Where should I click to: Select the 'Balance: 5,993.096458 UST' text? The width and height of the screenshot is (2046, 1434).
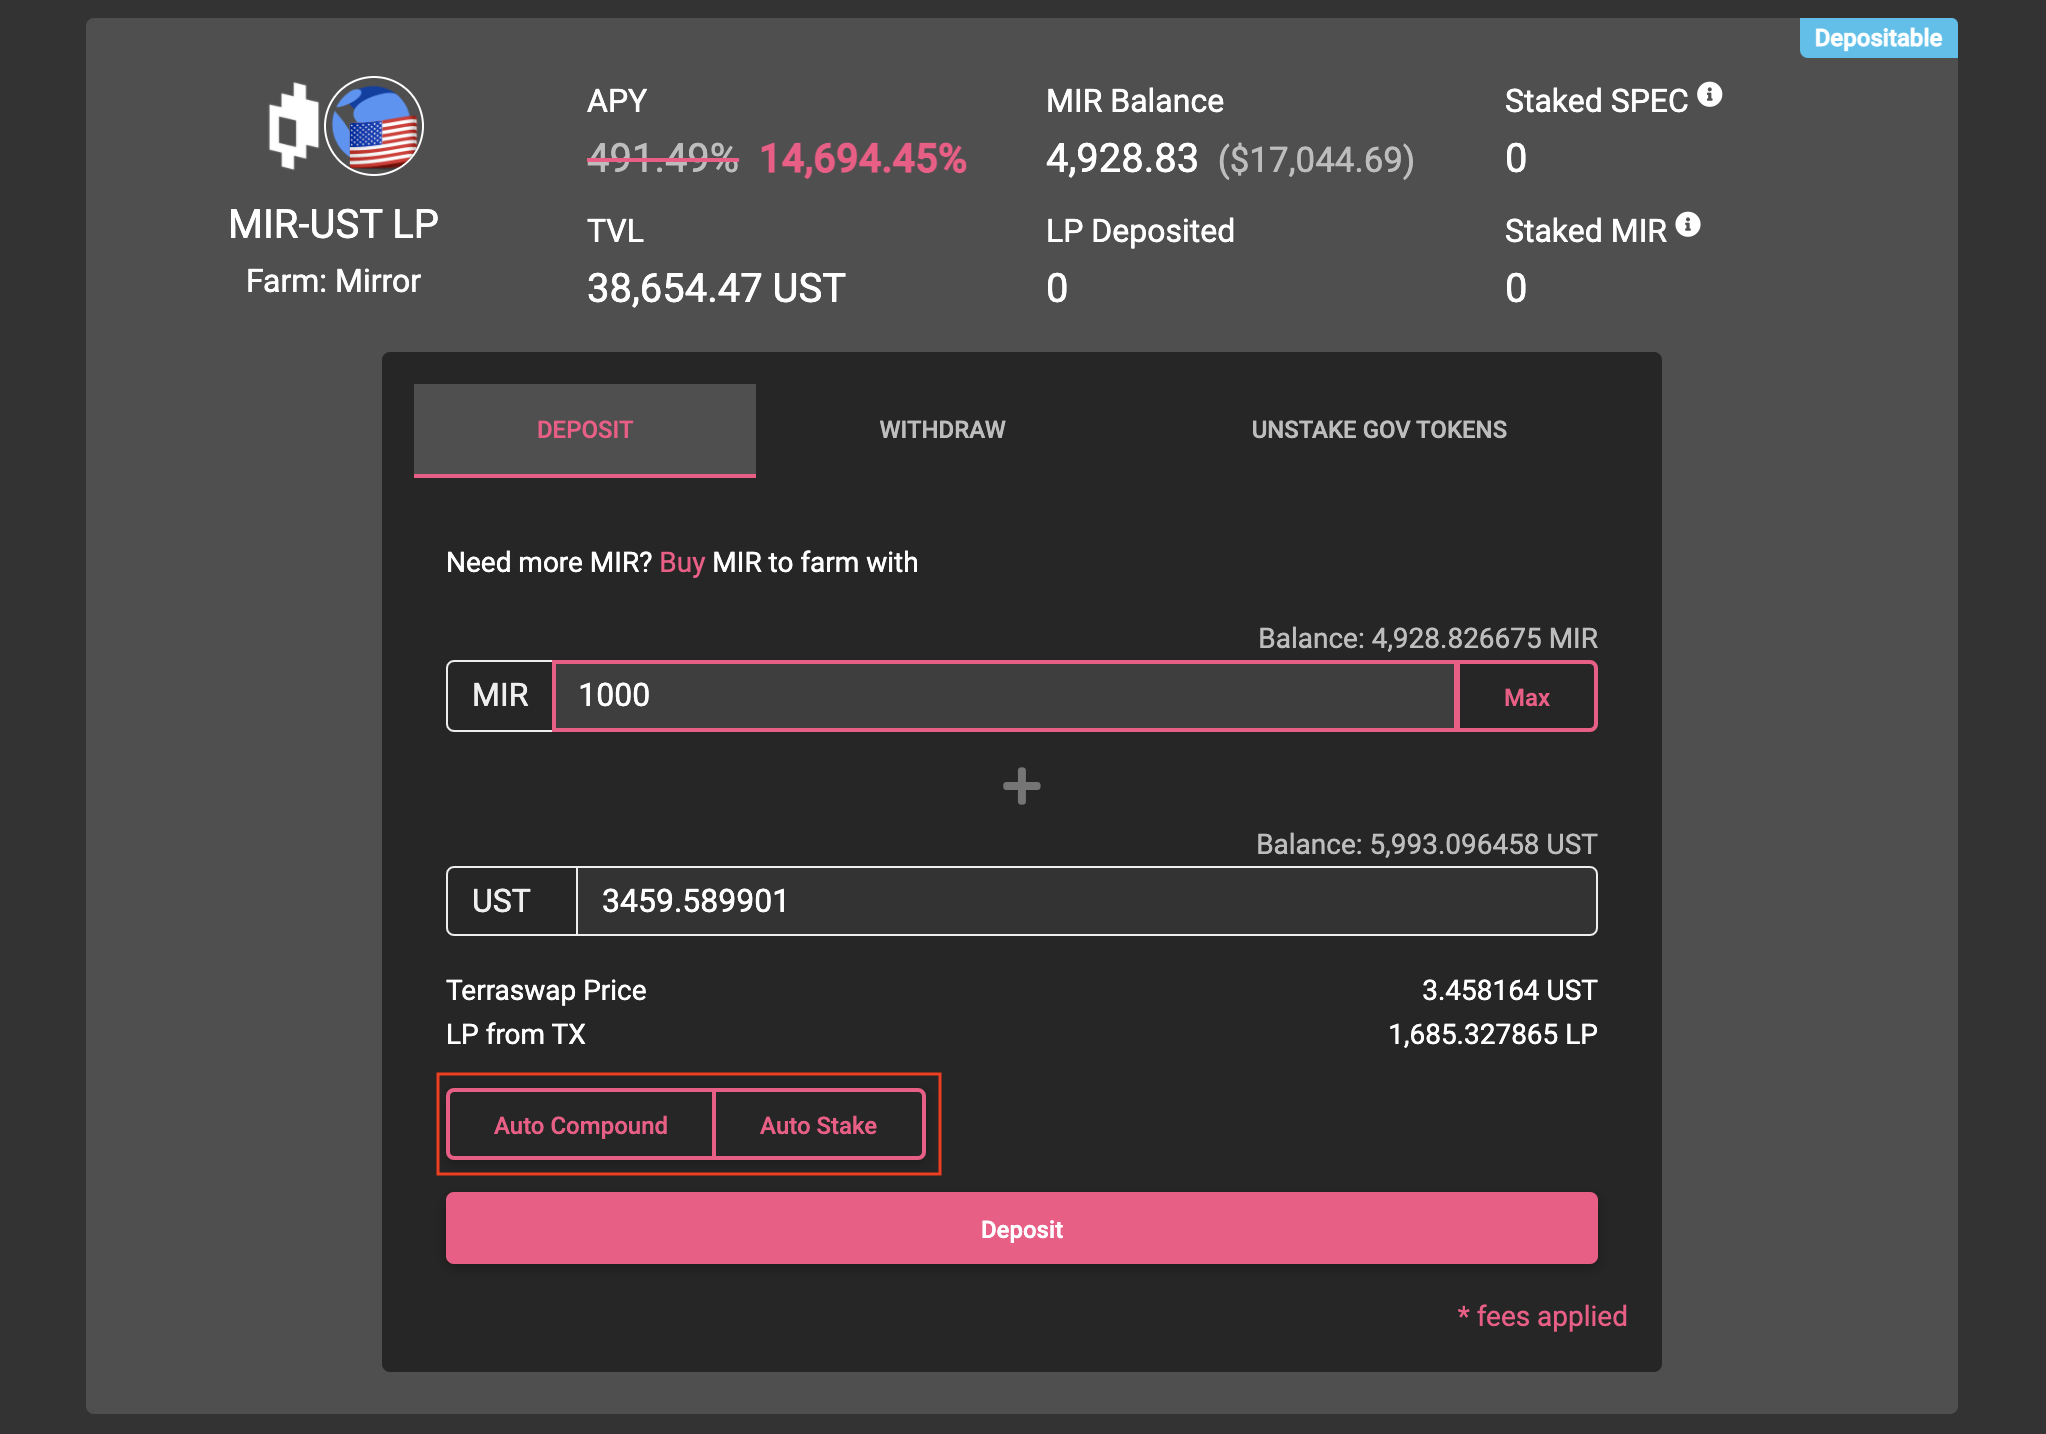[1426, 844]
